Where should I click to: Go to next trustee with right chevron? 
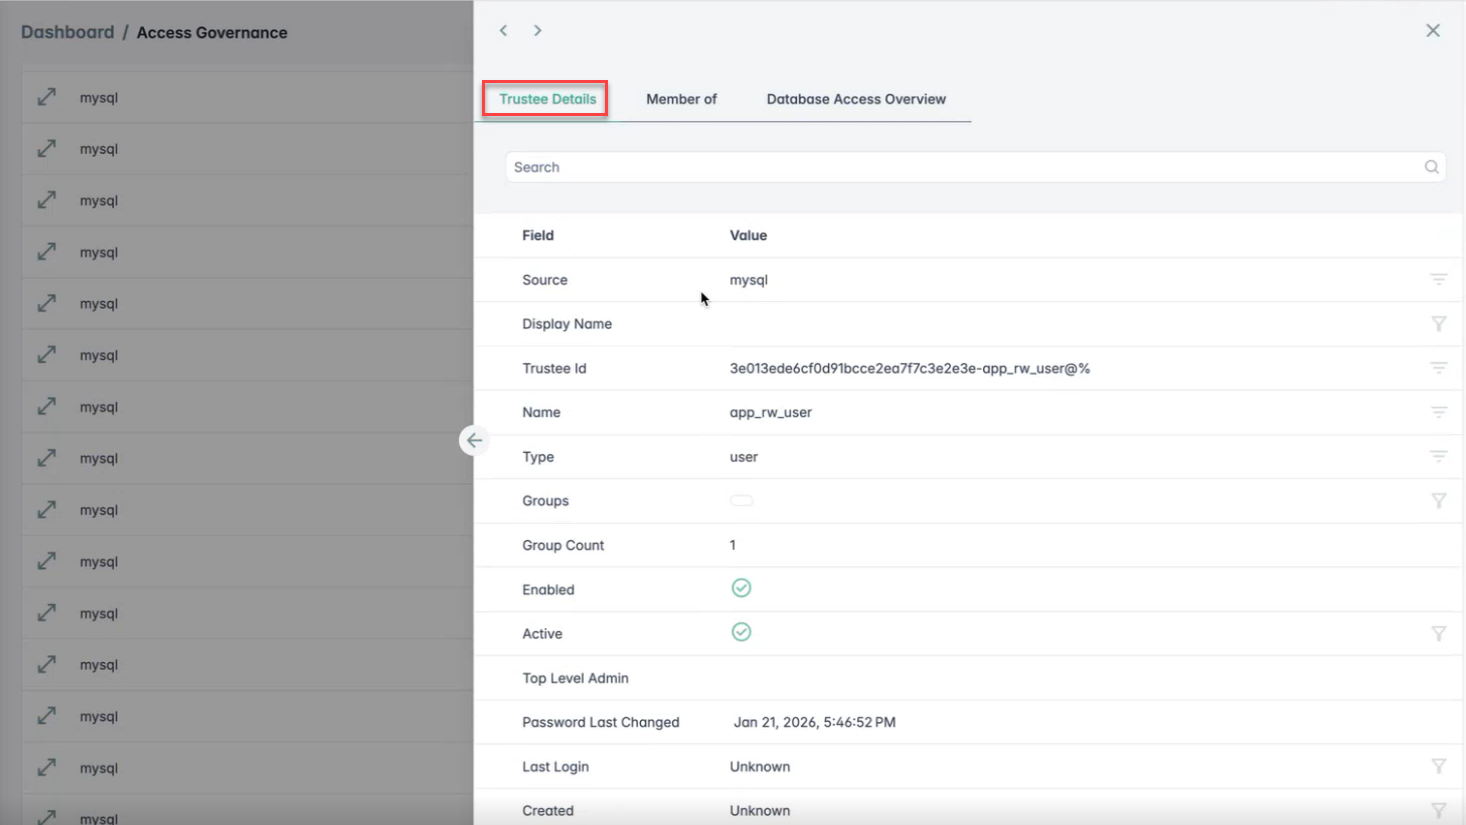coord(537,31)
